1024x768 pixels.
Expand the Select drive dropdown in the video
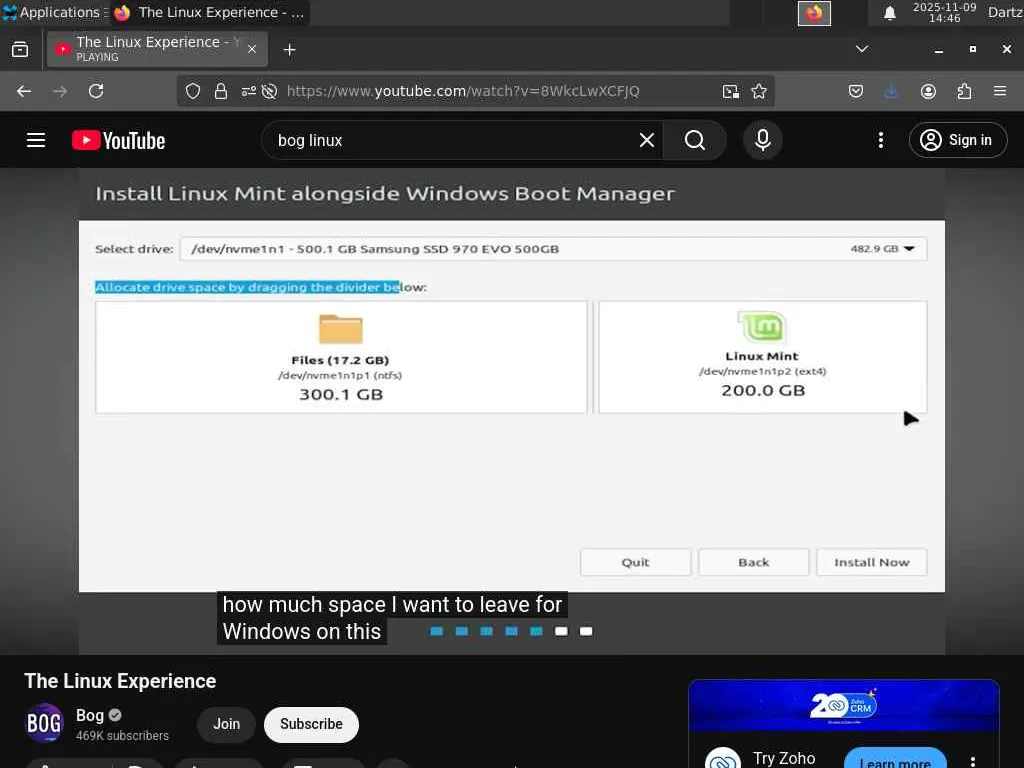(553, 249)
